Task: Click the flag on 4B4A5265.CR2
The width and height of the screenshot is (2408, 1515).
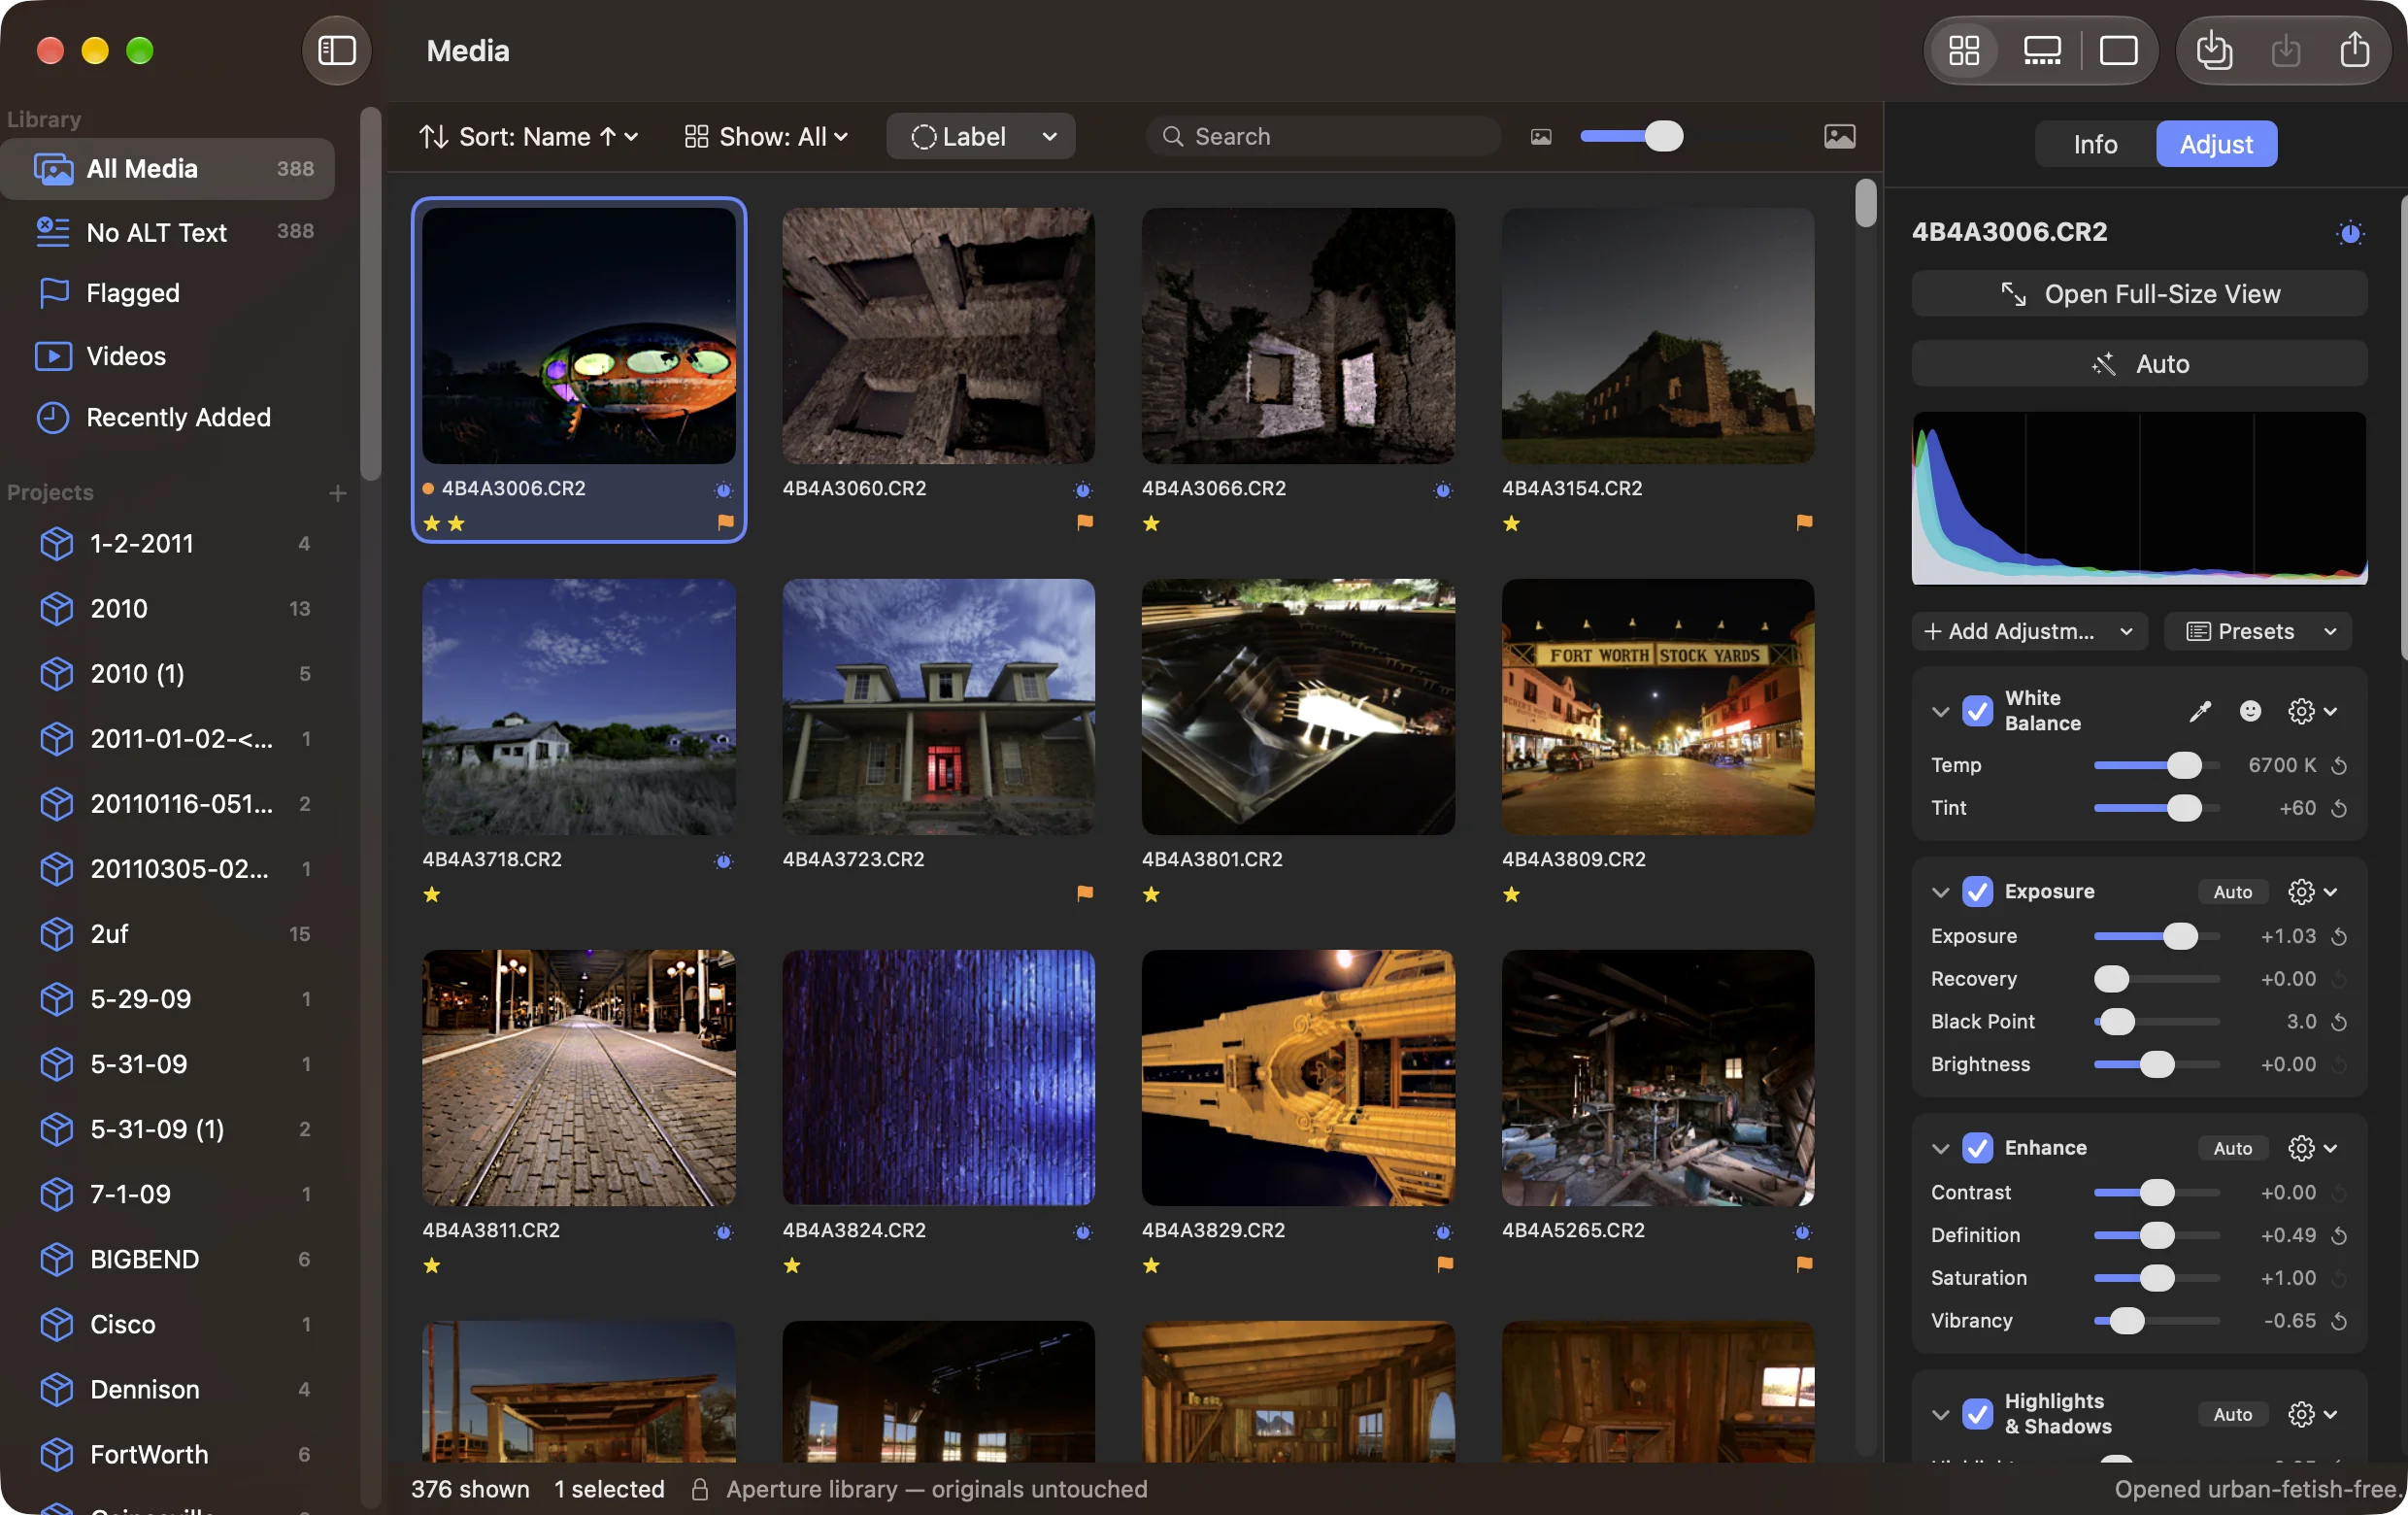Action: (1804, 1264)
